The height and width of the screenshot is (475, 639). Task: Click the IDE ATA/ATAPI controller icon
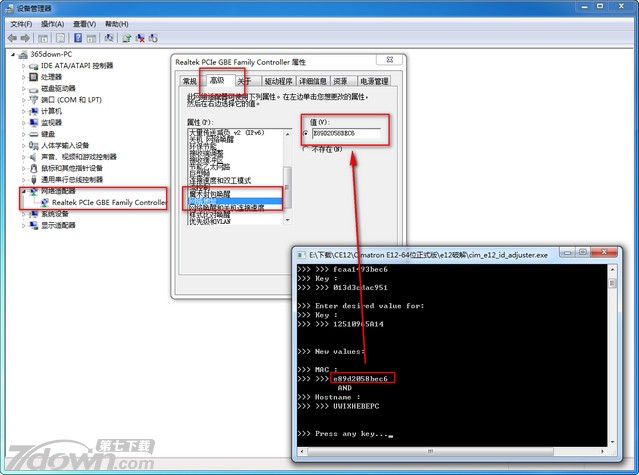(x=33, y=66)
